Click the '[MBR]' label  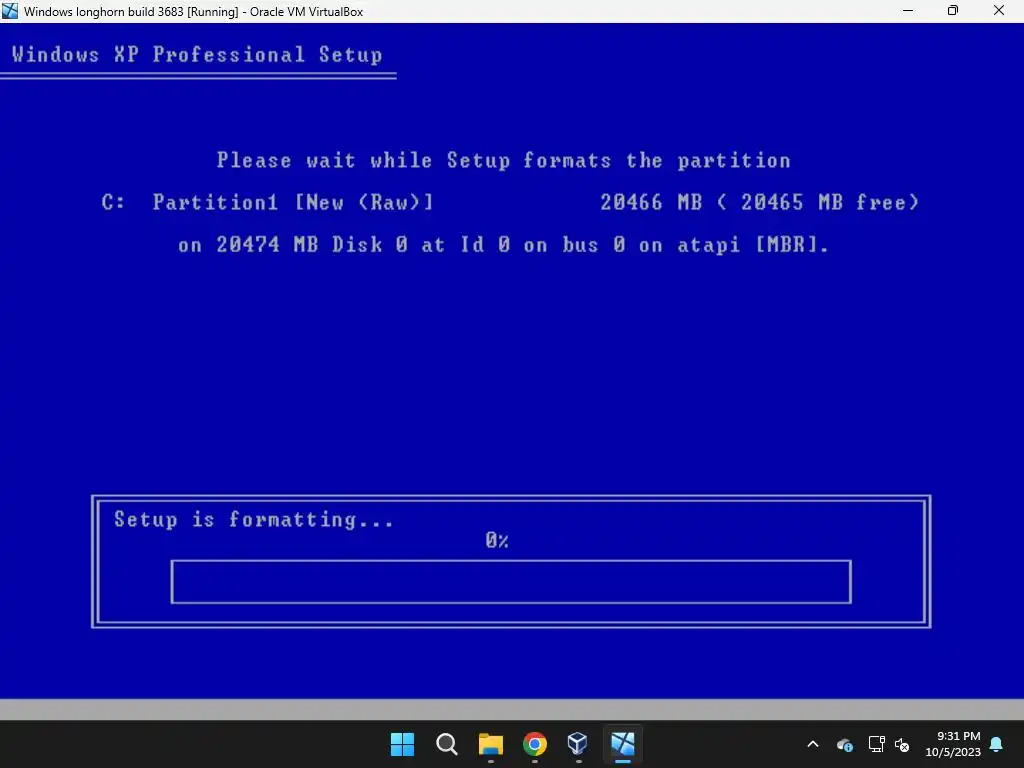pyautogui.click(x=786, y=246)
